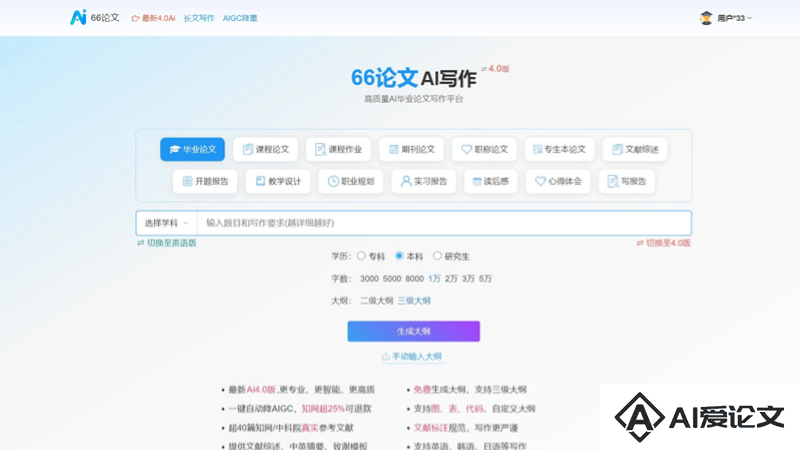This screenshot has width=800, height=450.
Task: Select the 课程作业 tab
Action: [338, 149]
